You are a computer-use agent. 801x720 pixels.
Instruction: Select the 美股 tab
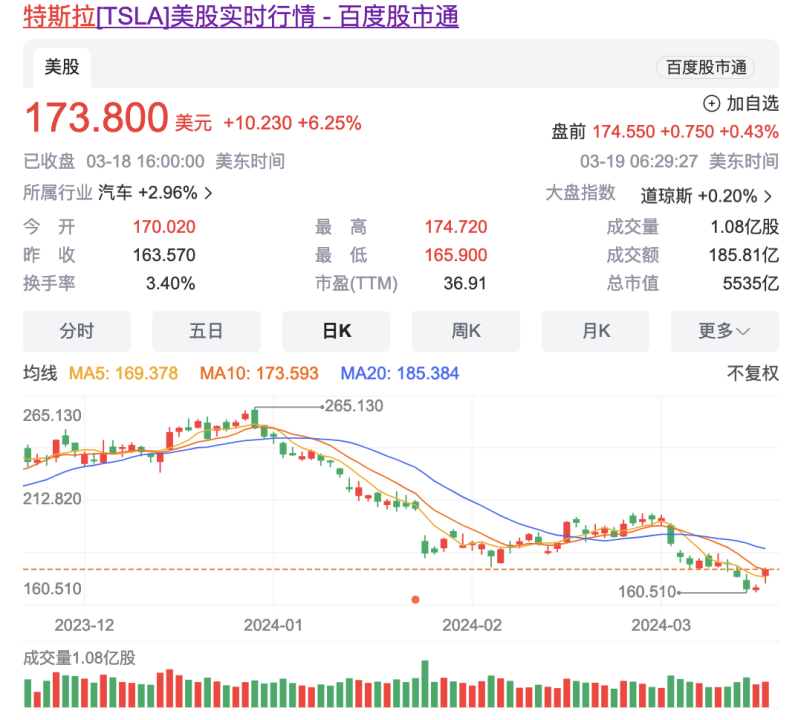[x=62, y=67]
